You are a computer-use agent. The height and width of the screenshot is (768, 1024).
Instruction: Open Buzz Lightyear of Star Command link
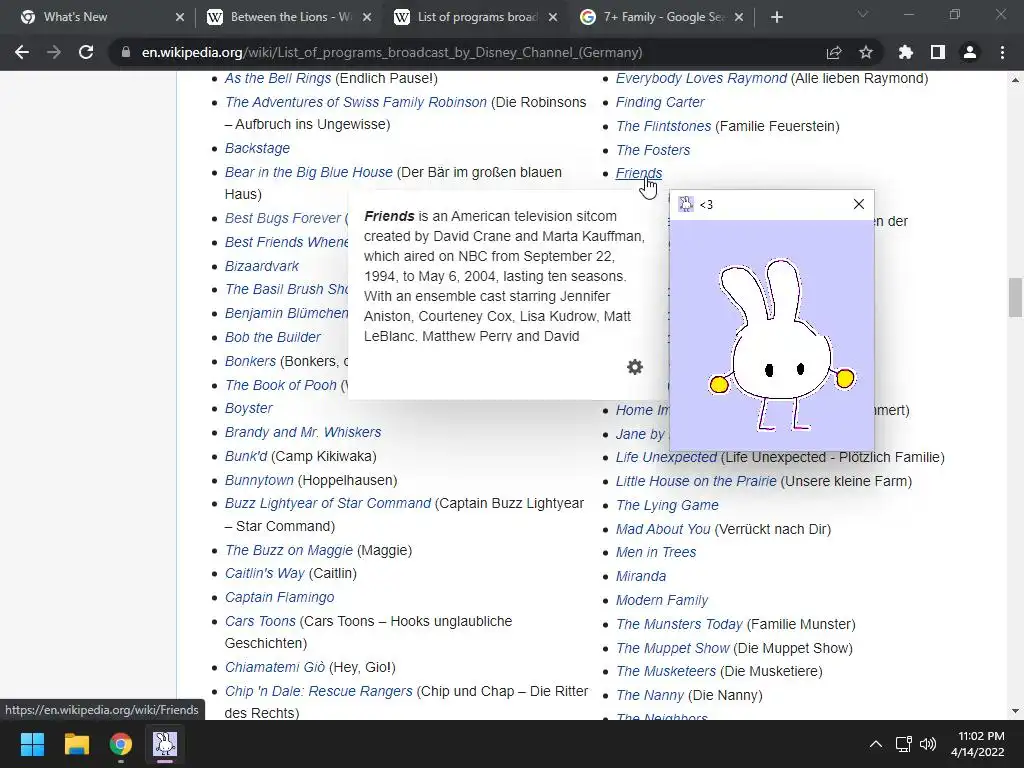click(x=328, y=504)
